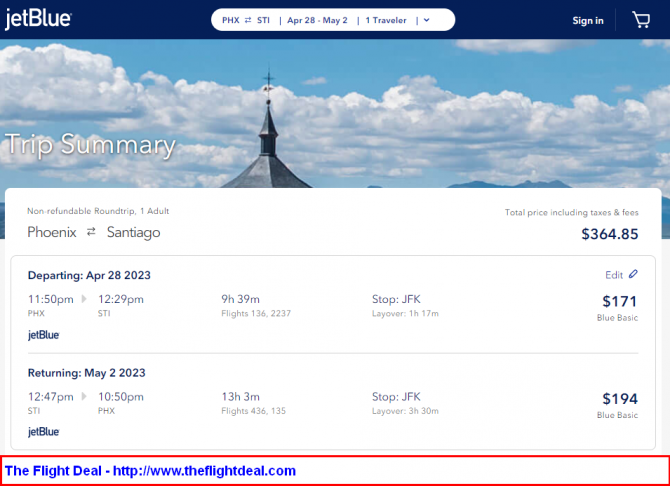Click return departure time 12:47pm
Image resolution: width=670 pixels, height=486 pixels.
pyautogui.click(x=51, y=397)
